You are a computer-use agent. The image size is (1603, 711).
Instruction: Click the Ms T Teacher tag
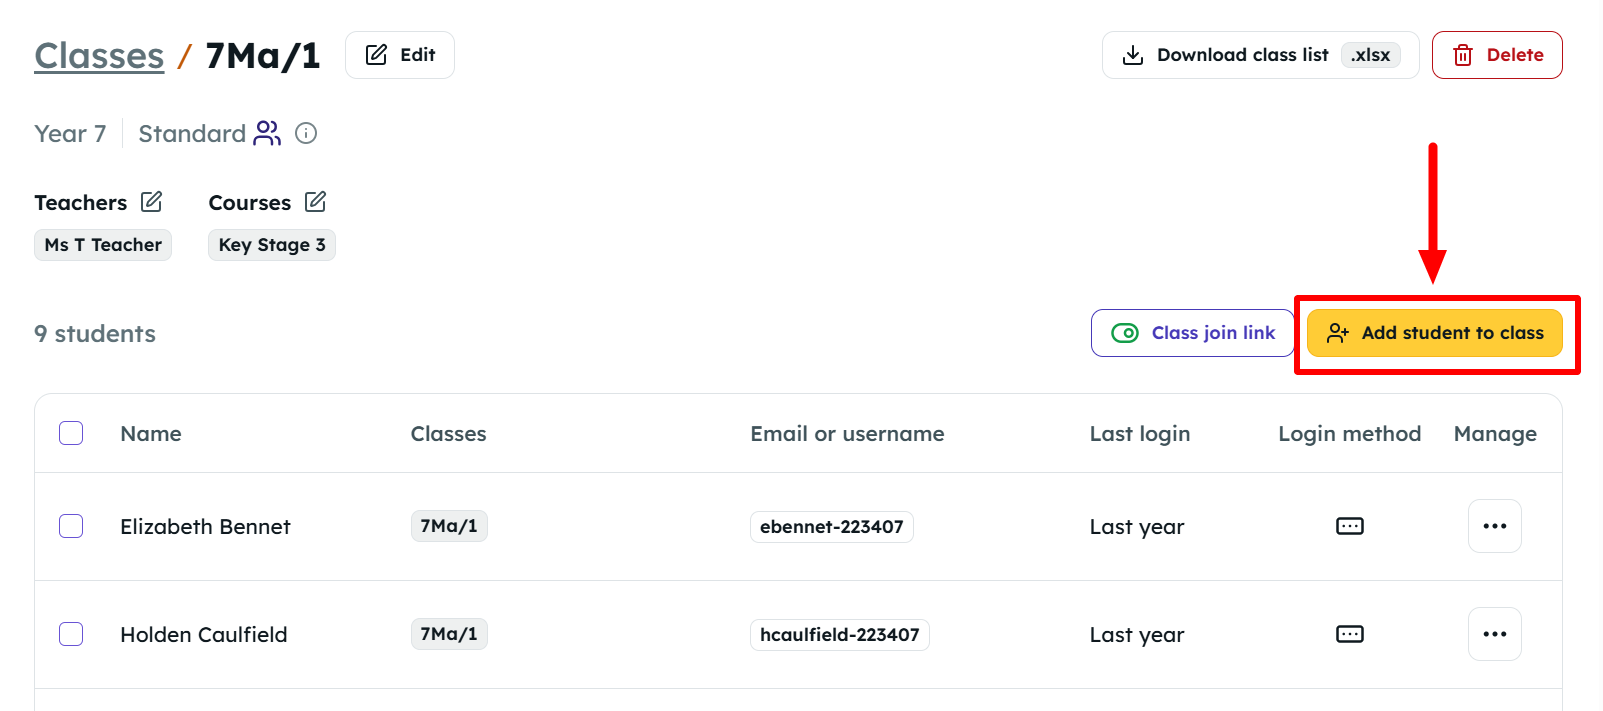pos(103,245)
